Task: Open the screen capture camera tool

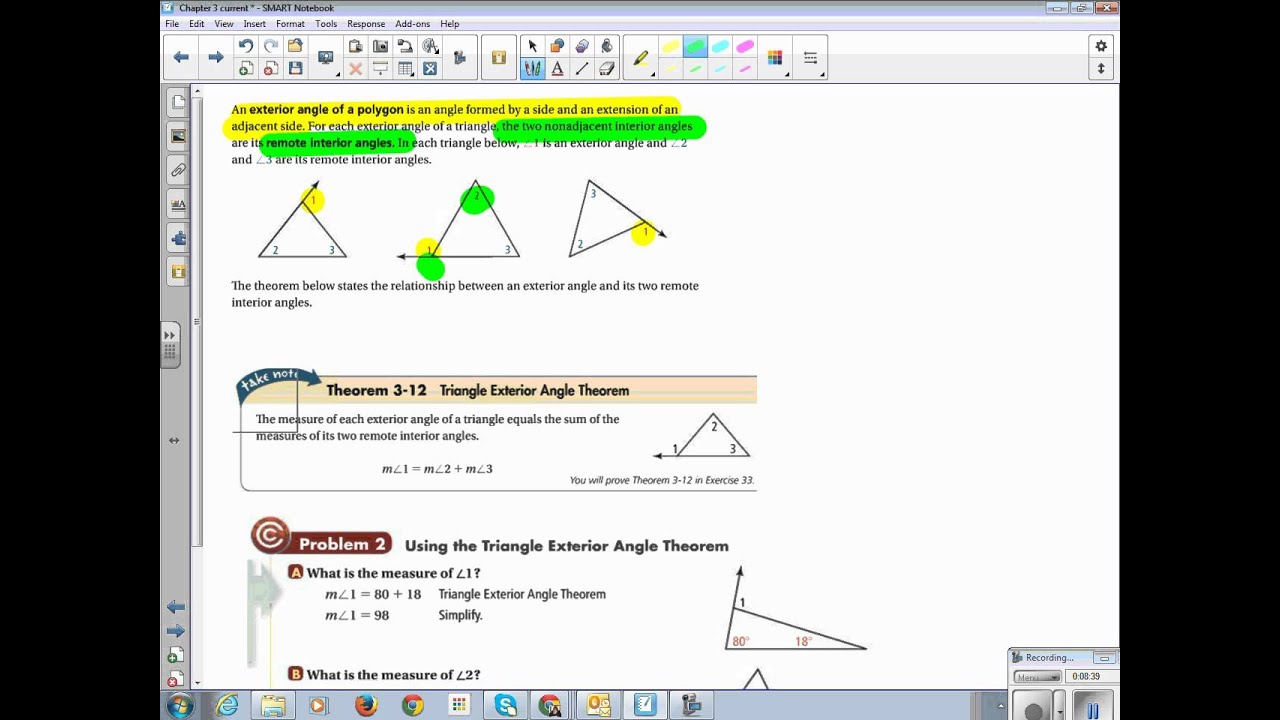Action: pyautogui.click(x=380, y=46)
